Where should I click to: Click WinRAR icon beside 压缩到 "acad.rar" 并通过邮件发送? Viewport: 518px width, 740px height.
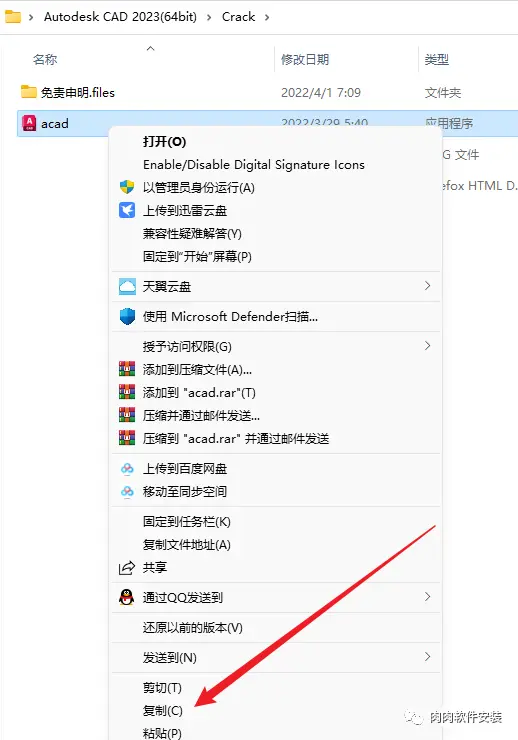127,438
